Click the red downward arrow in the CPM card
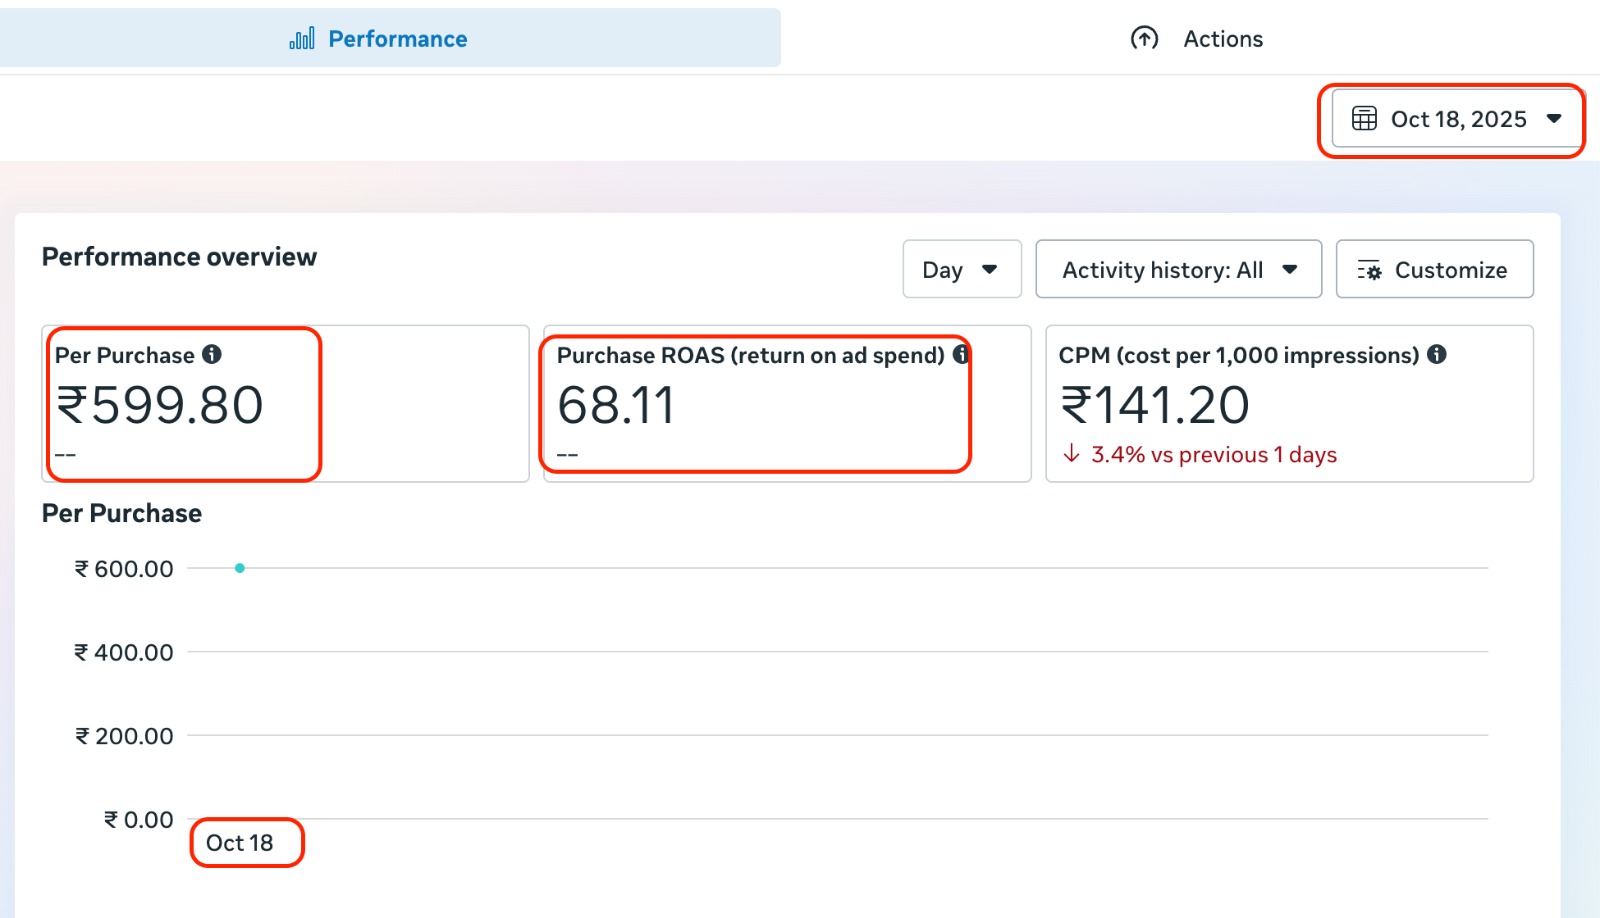 point(1072,455)
